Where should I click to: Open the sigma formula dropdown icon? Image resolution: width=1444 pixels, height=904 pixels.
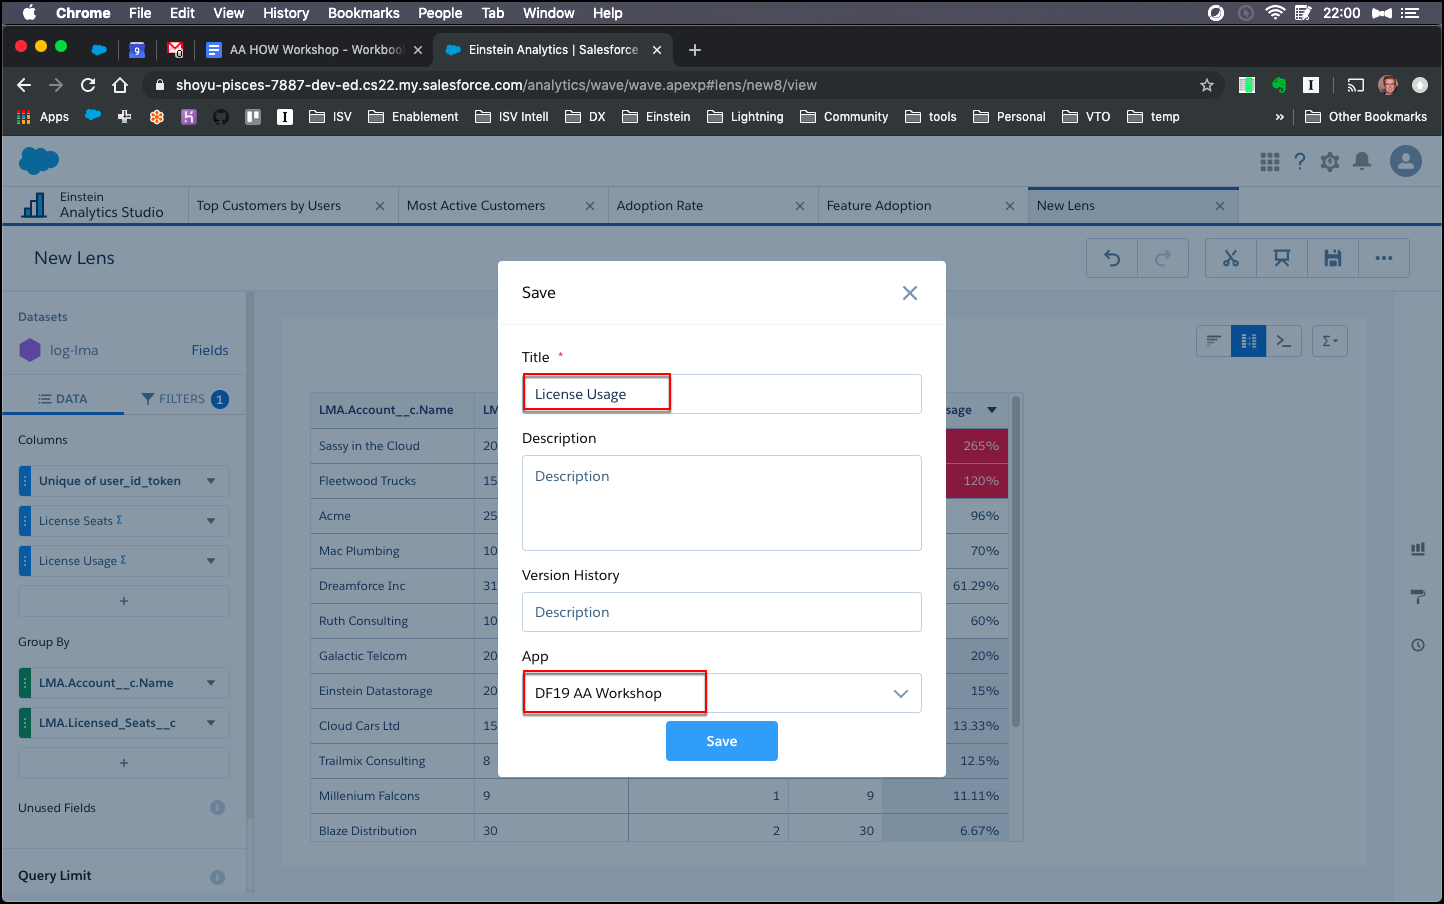point(1330,341)
